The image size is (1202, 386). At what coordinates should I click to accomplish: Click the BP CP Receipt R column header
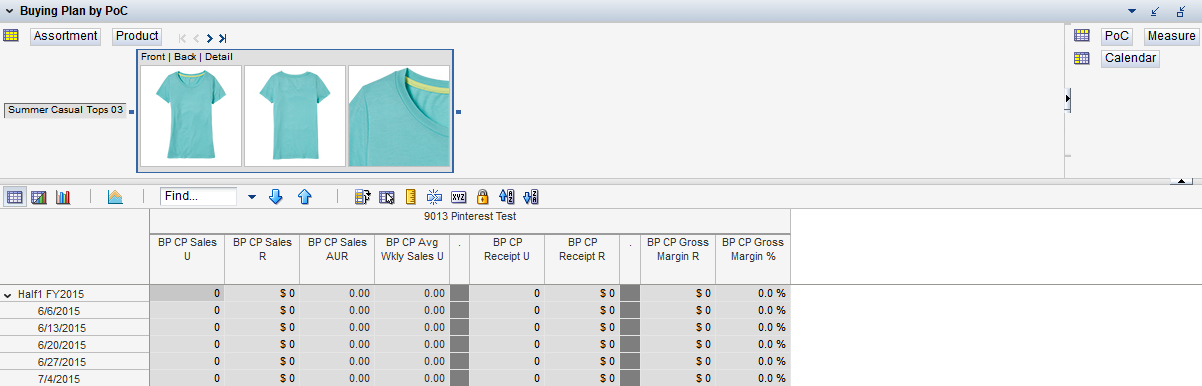tap(582, 259)
